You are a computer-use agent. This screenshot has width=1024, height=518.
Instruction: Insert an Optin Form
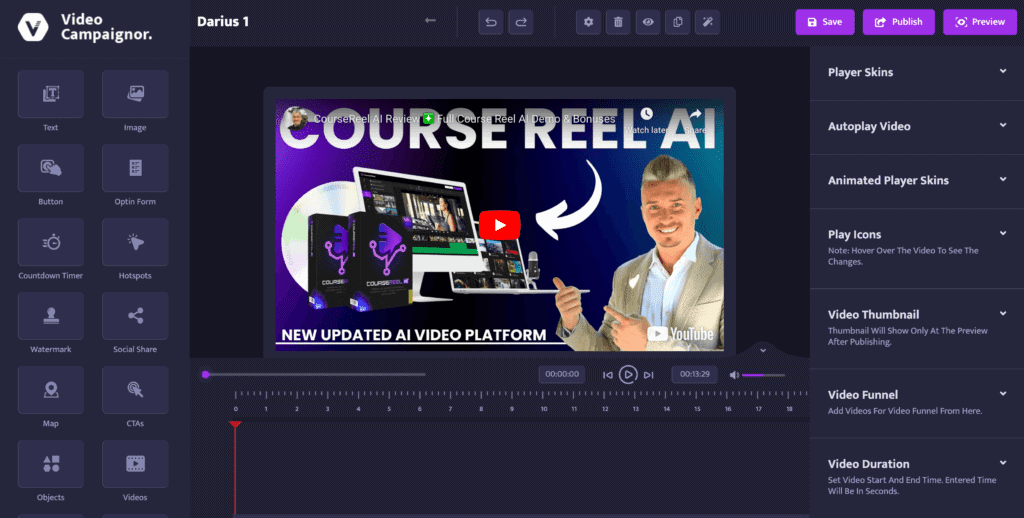pos(135,168)
